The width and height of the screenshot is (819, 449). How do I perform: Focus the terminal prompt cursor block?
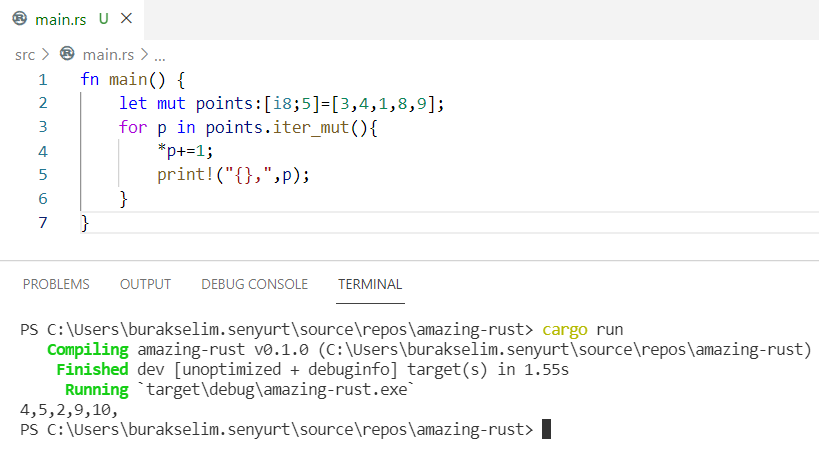tap(546, 429)
